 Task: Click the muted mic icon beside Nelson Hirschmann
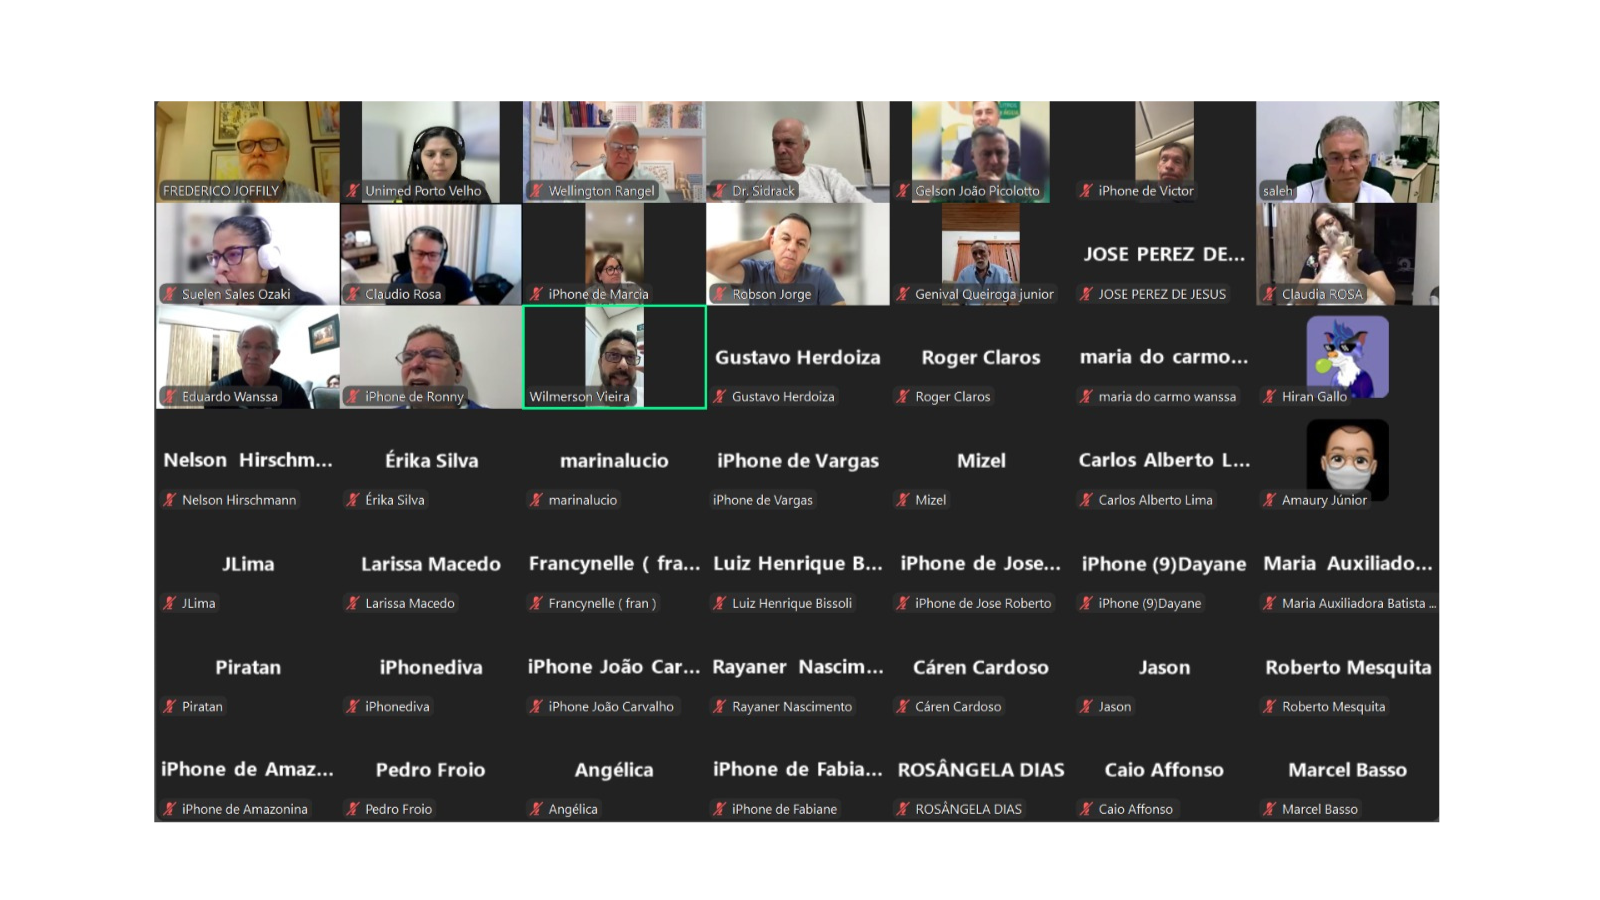tap(170, 500)
